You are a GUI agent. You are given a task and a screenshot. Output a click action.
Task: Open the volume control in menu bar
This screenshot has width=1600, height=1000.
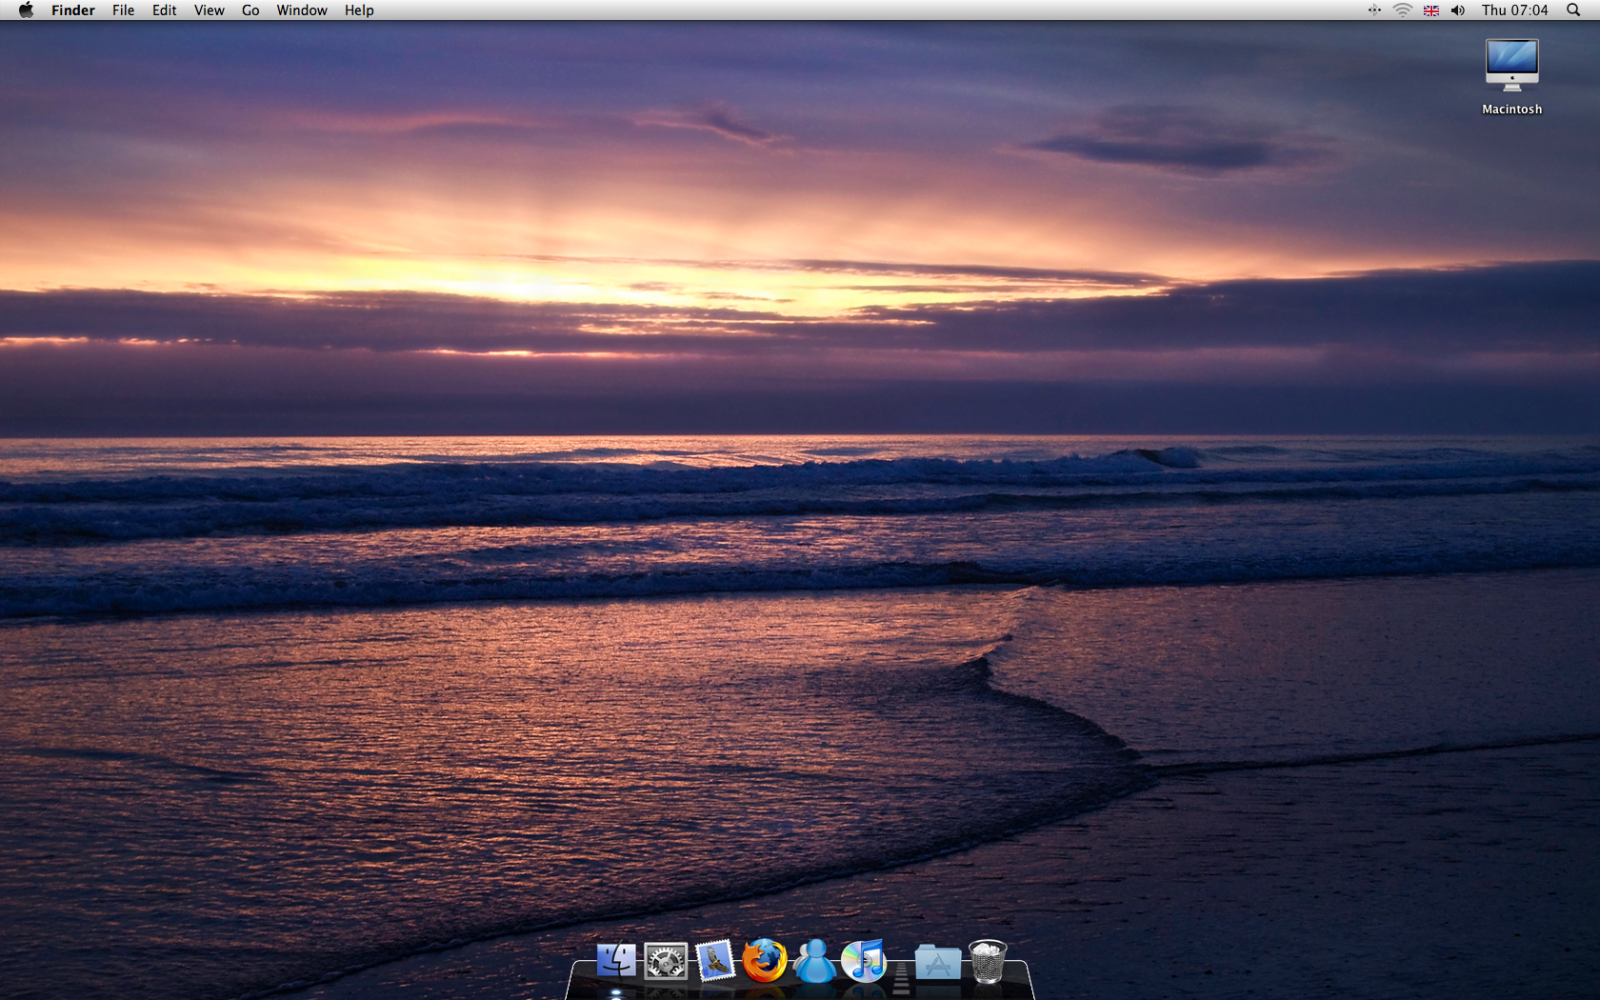click(1458, 10)
